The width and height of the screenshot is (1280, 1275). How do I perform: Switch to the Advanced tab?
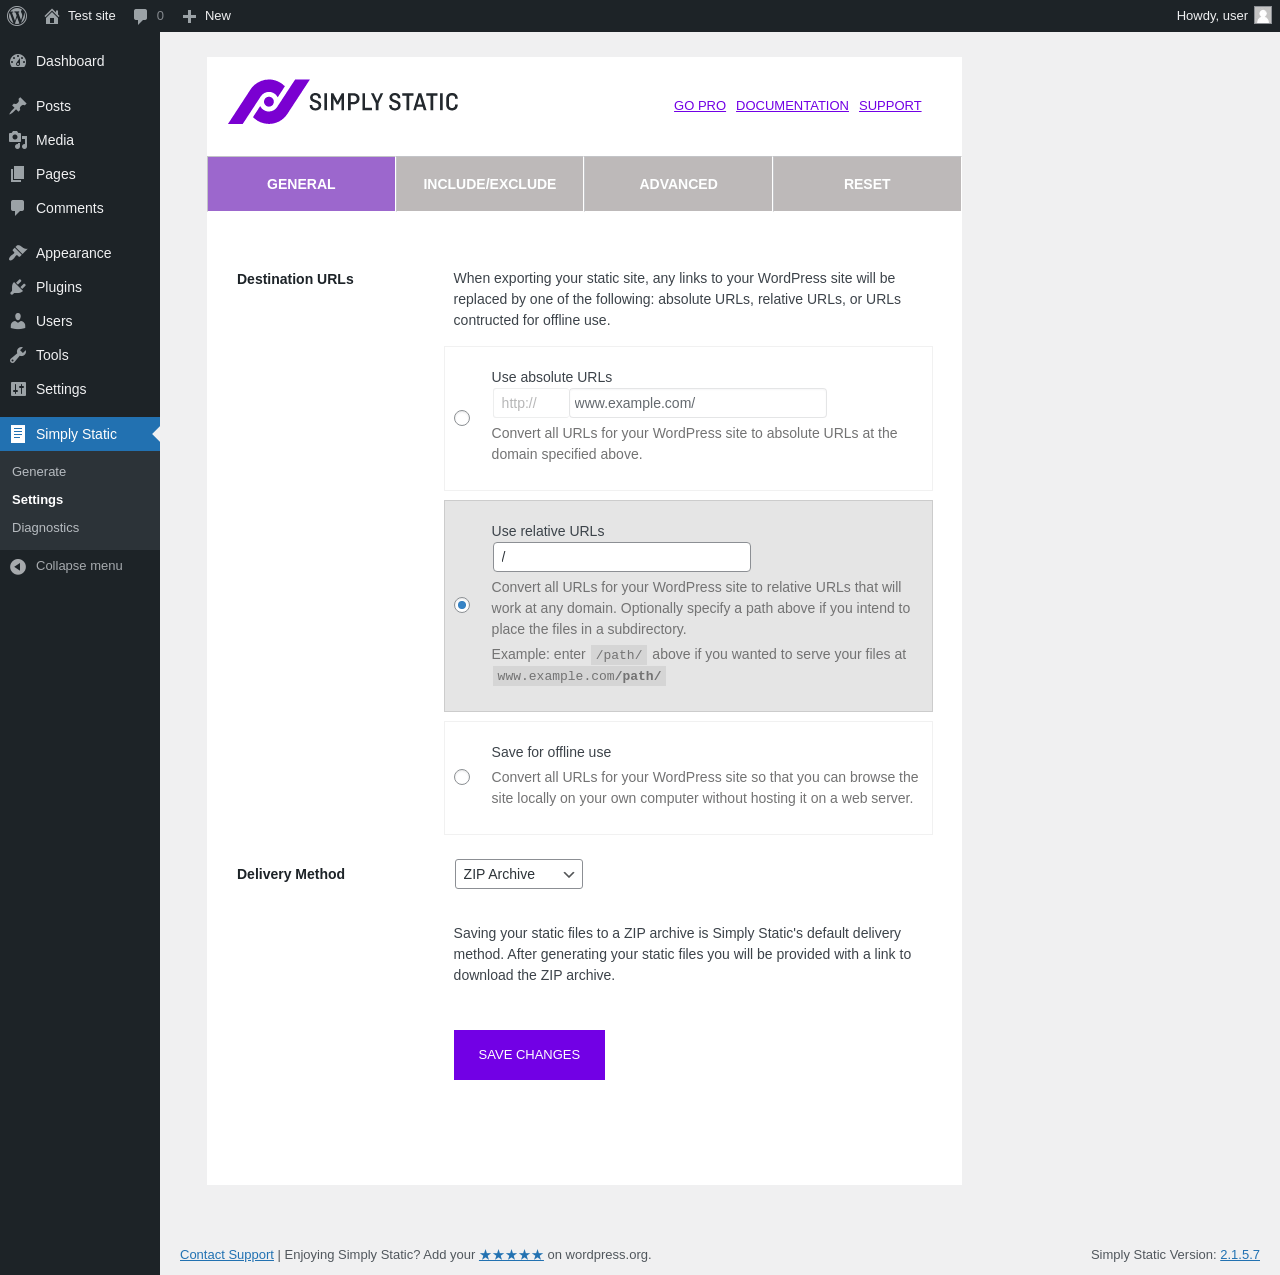(x=678, y=184)
